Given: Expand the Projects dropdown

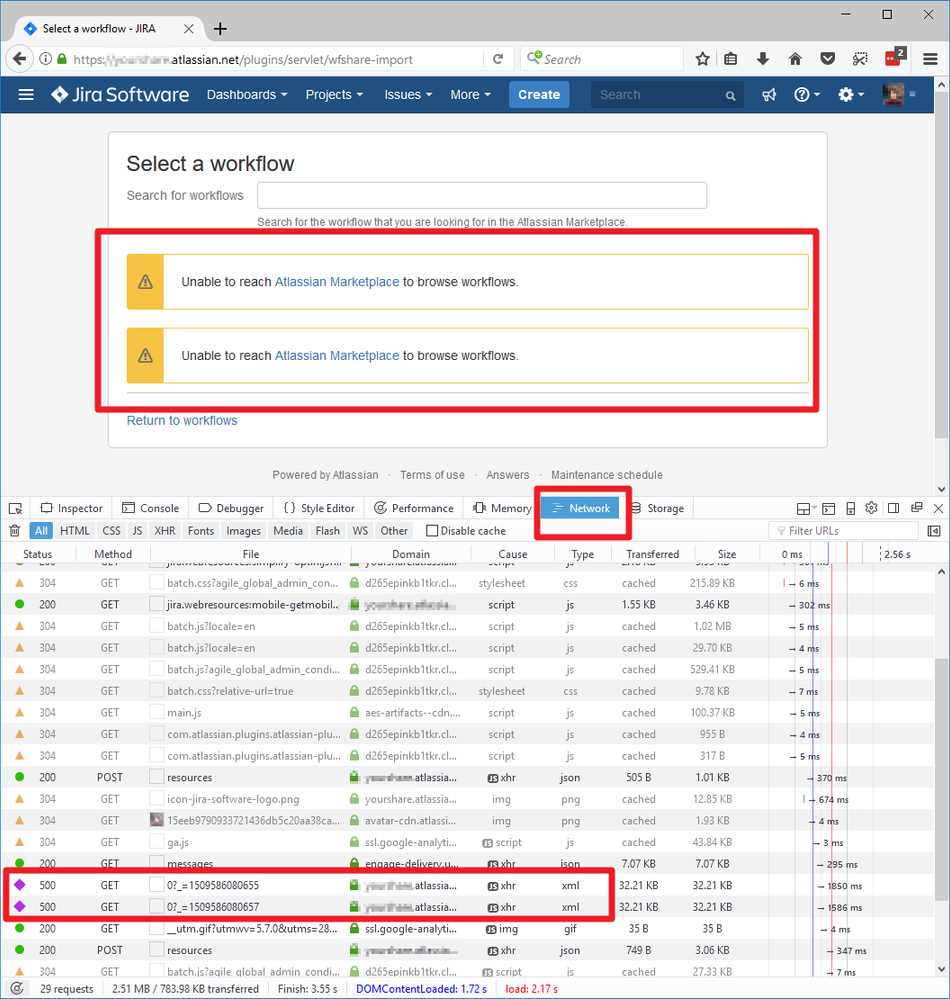Looking at the screenshot, I should point(334,95).
